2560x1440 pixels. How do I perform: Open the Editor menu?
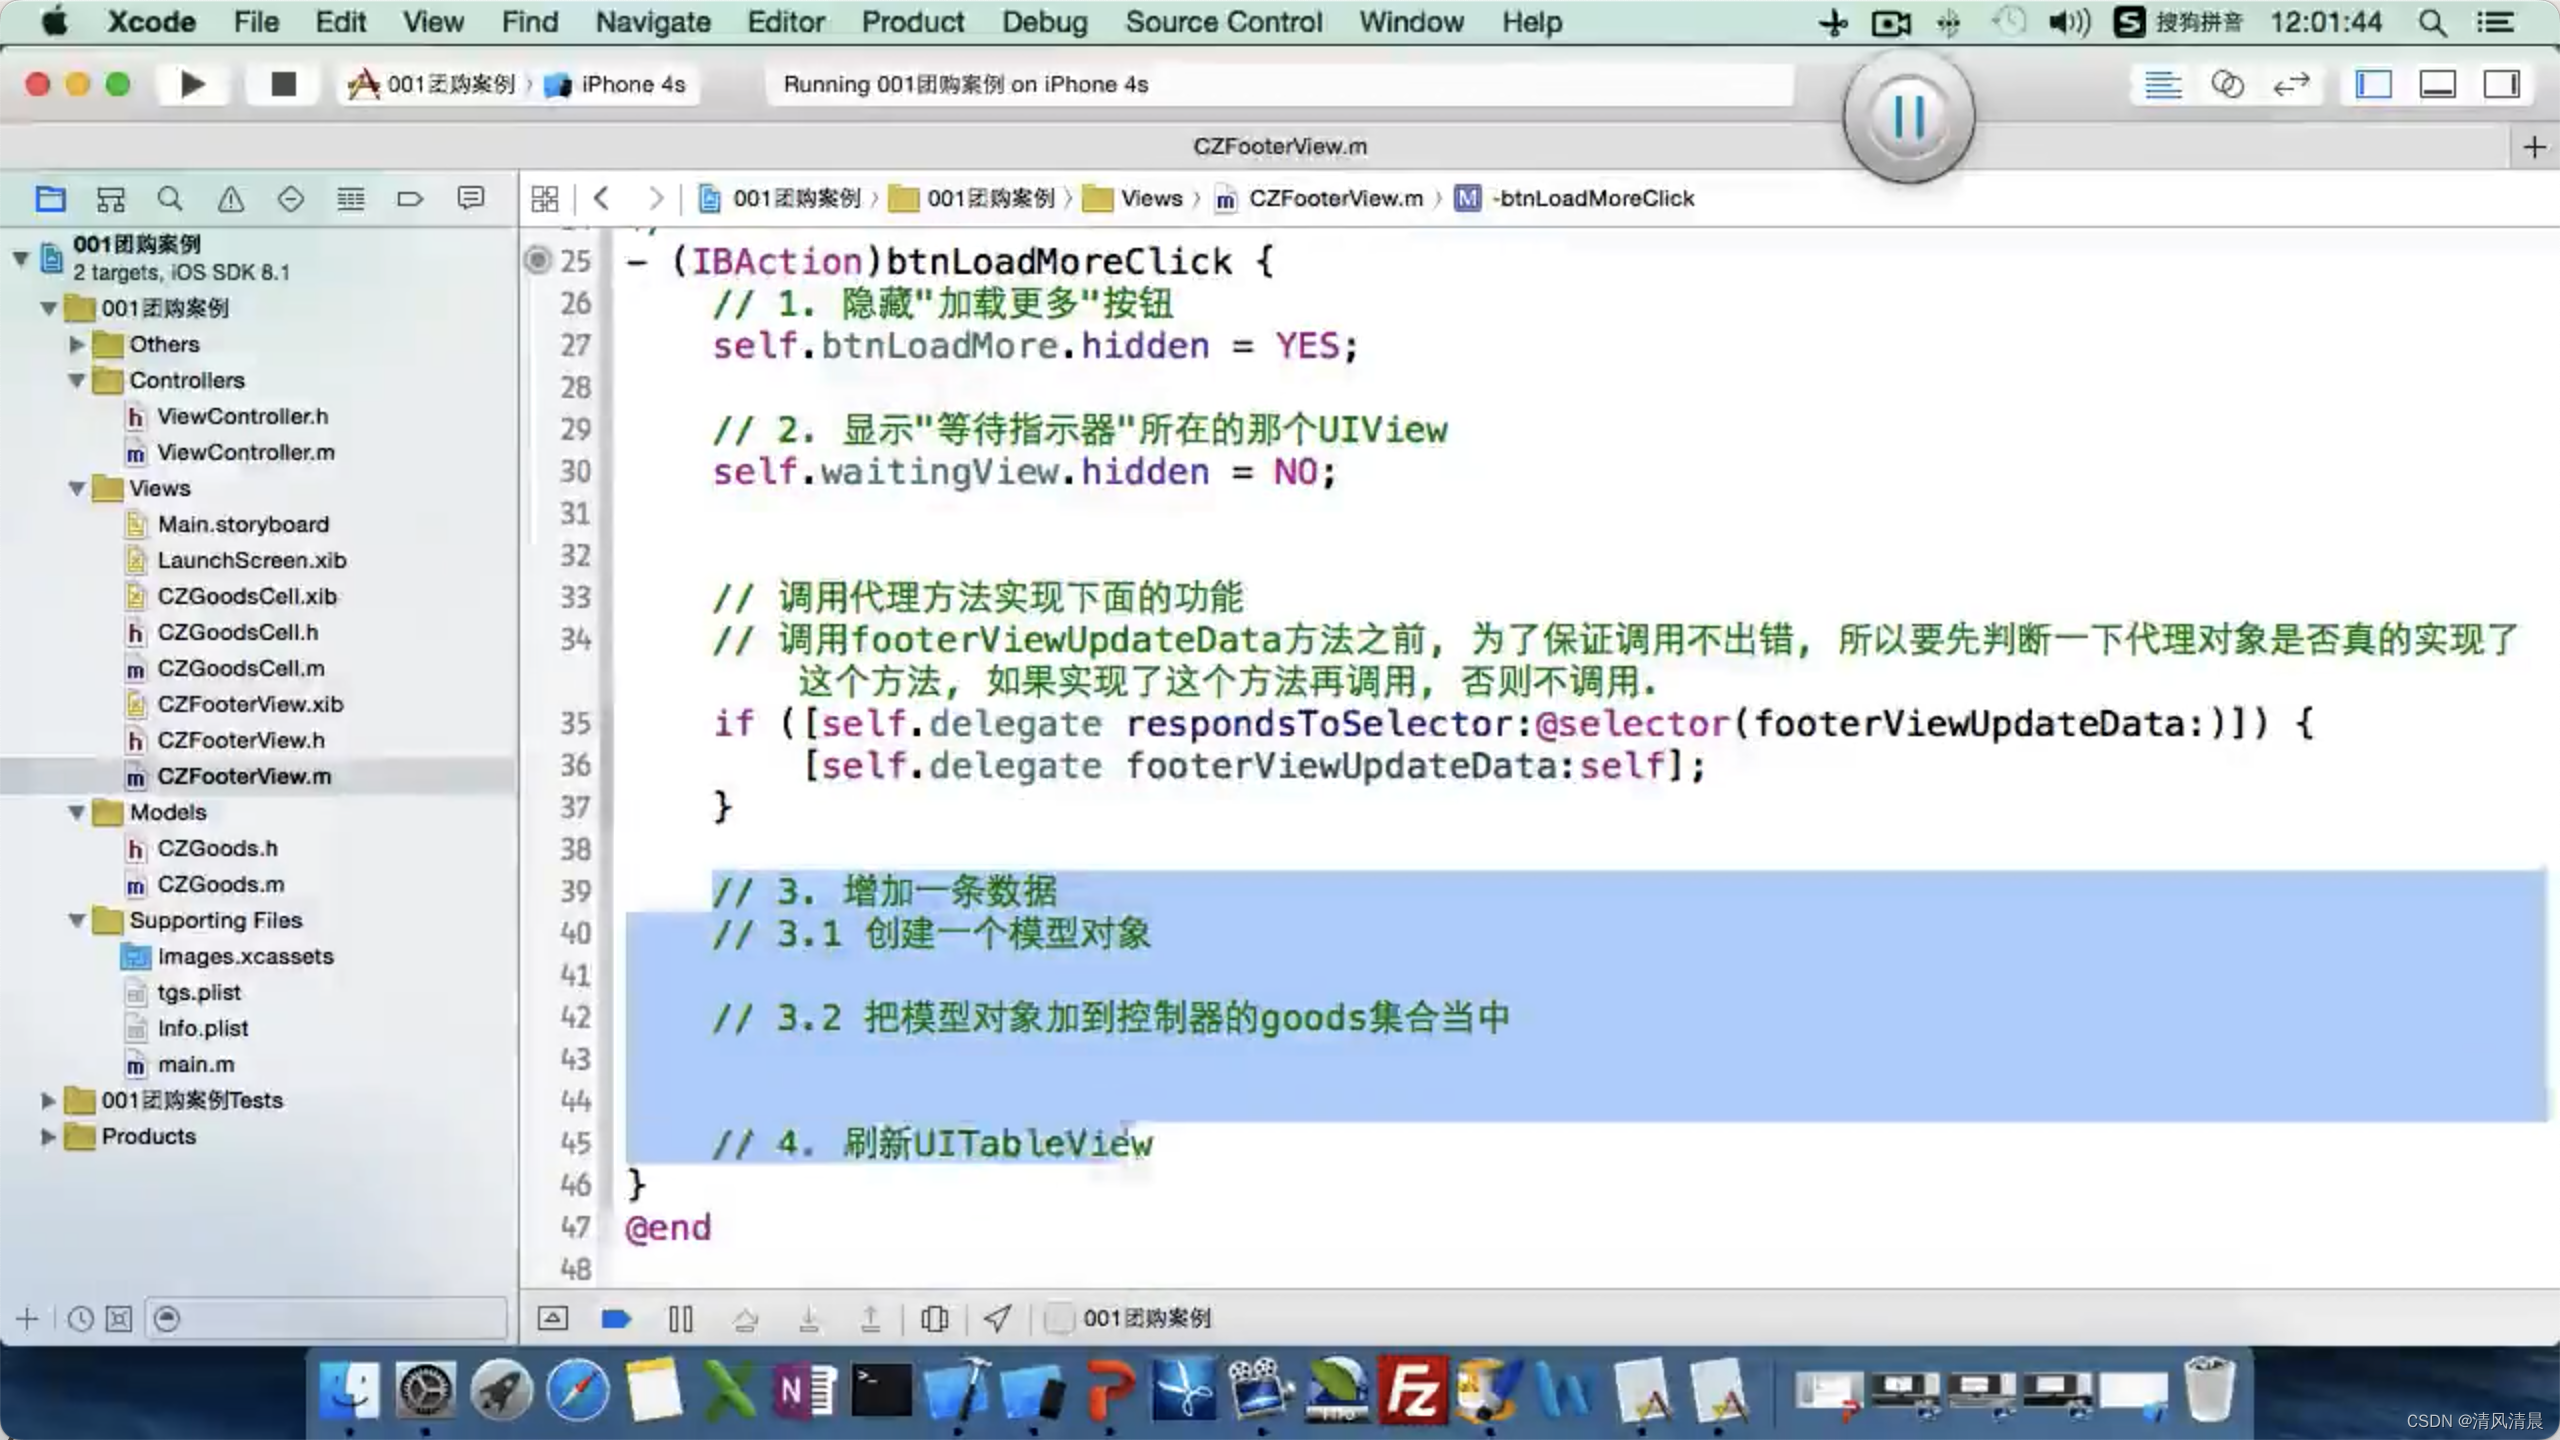[x=786, y=22]
